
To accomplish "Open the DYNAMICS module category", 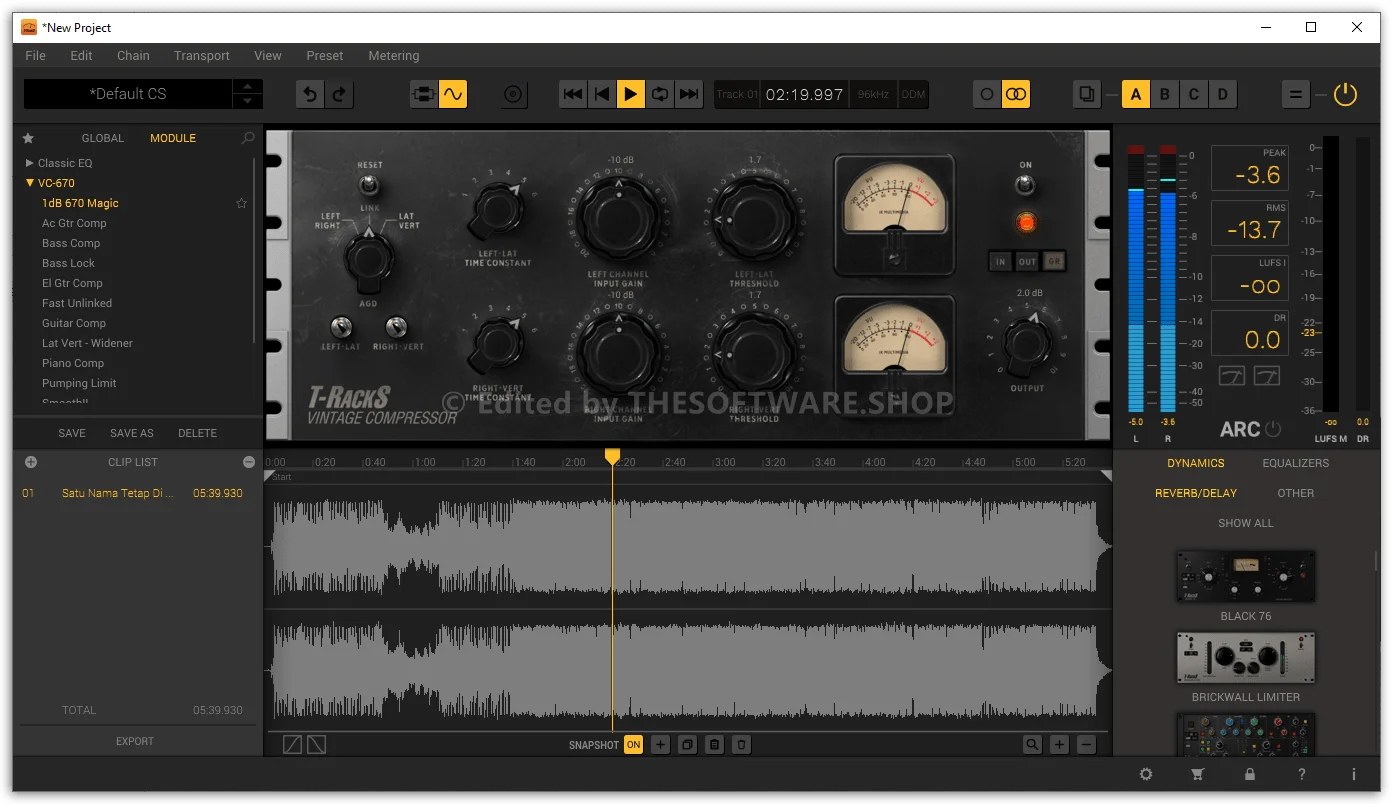I will (1195, 463).
